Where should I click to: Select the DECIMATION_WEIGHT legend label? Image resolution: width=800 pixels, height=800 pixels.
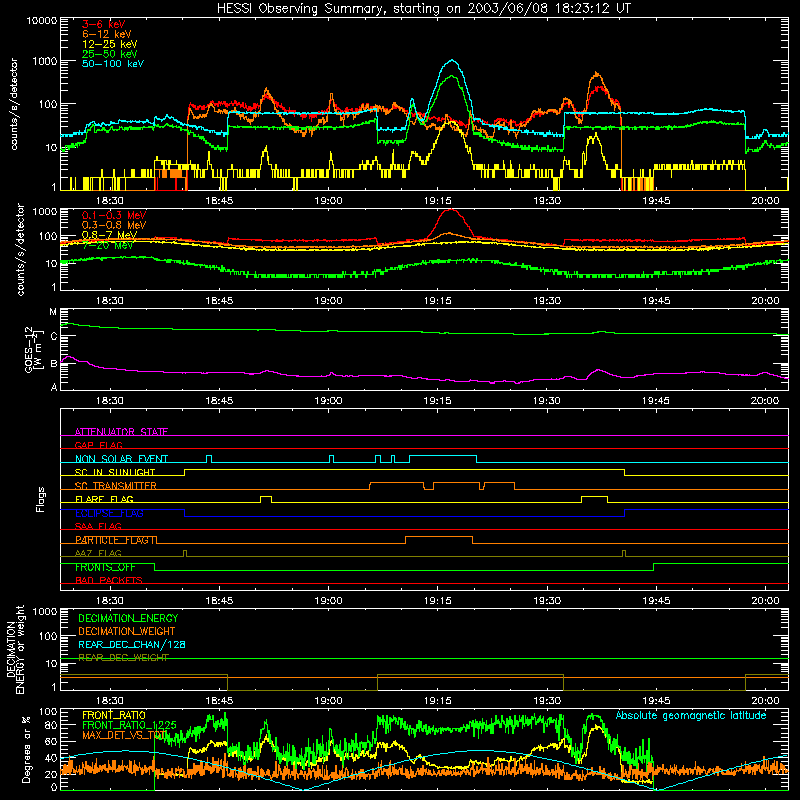point(127,631)
